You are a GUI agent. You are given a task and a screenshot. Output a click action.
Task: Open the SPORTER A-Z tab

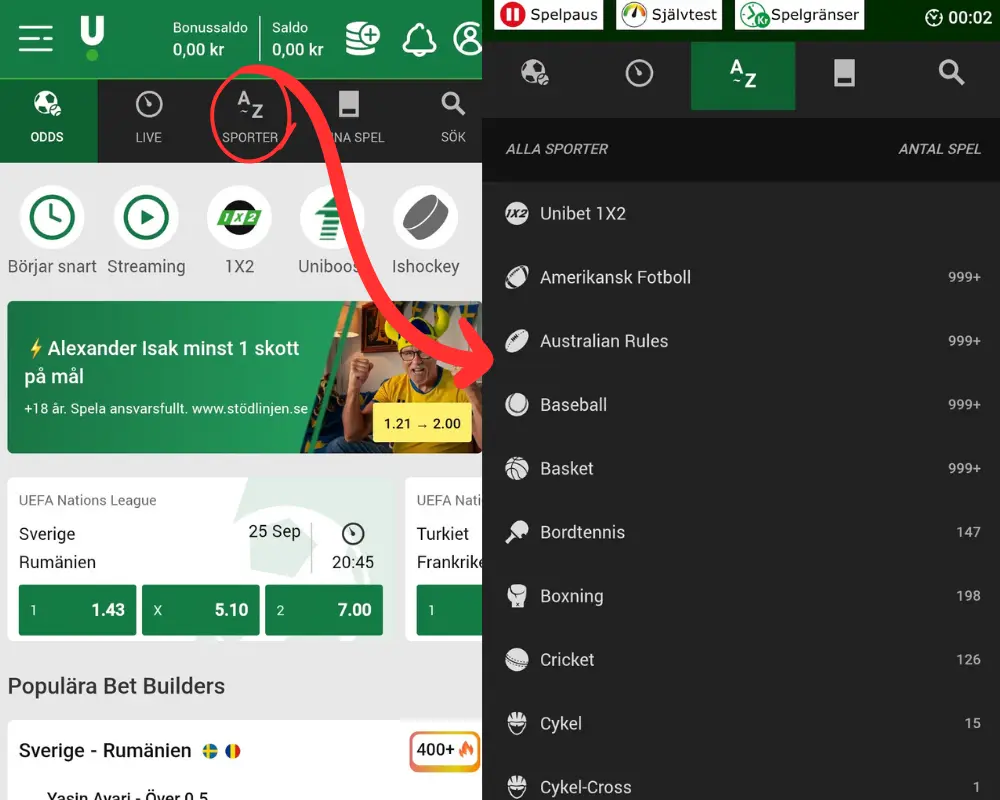coord(250,120)
